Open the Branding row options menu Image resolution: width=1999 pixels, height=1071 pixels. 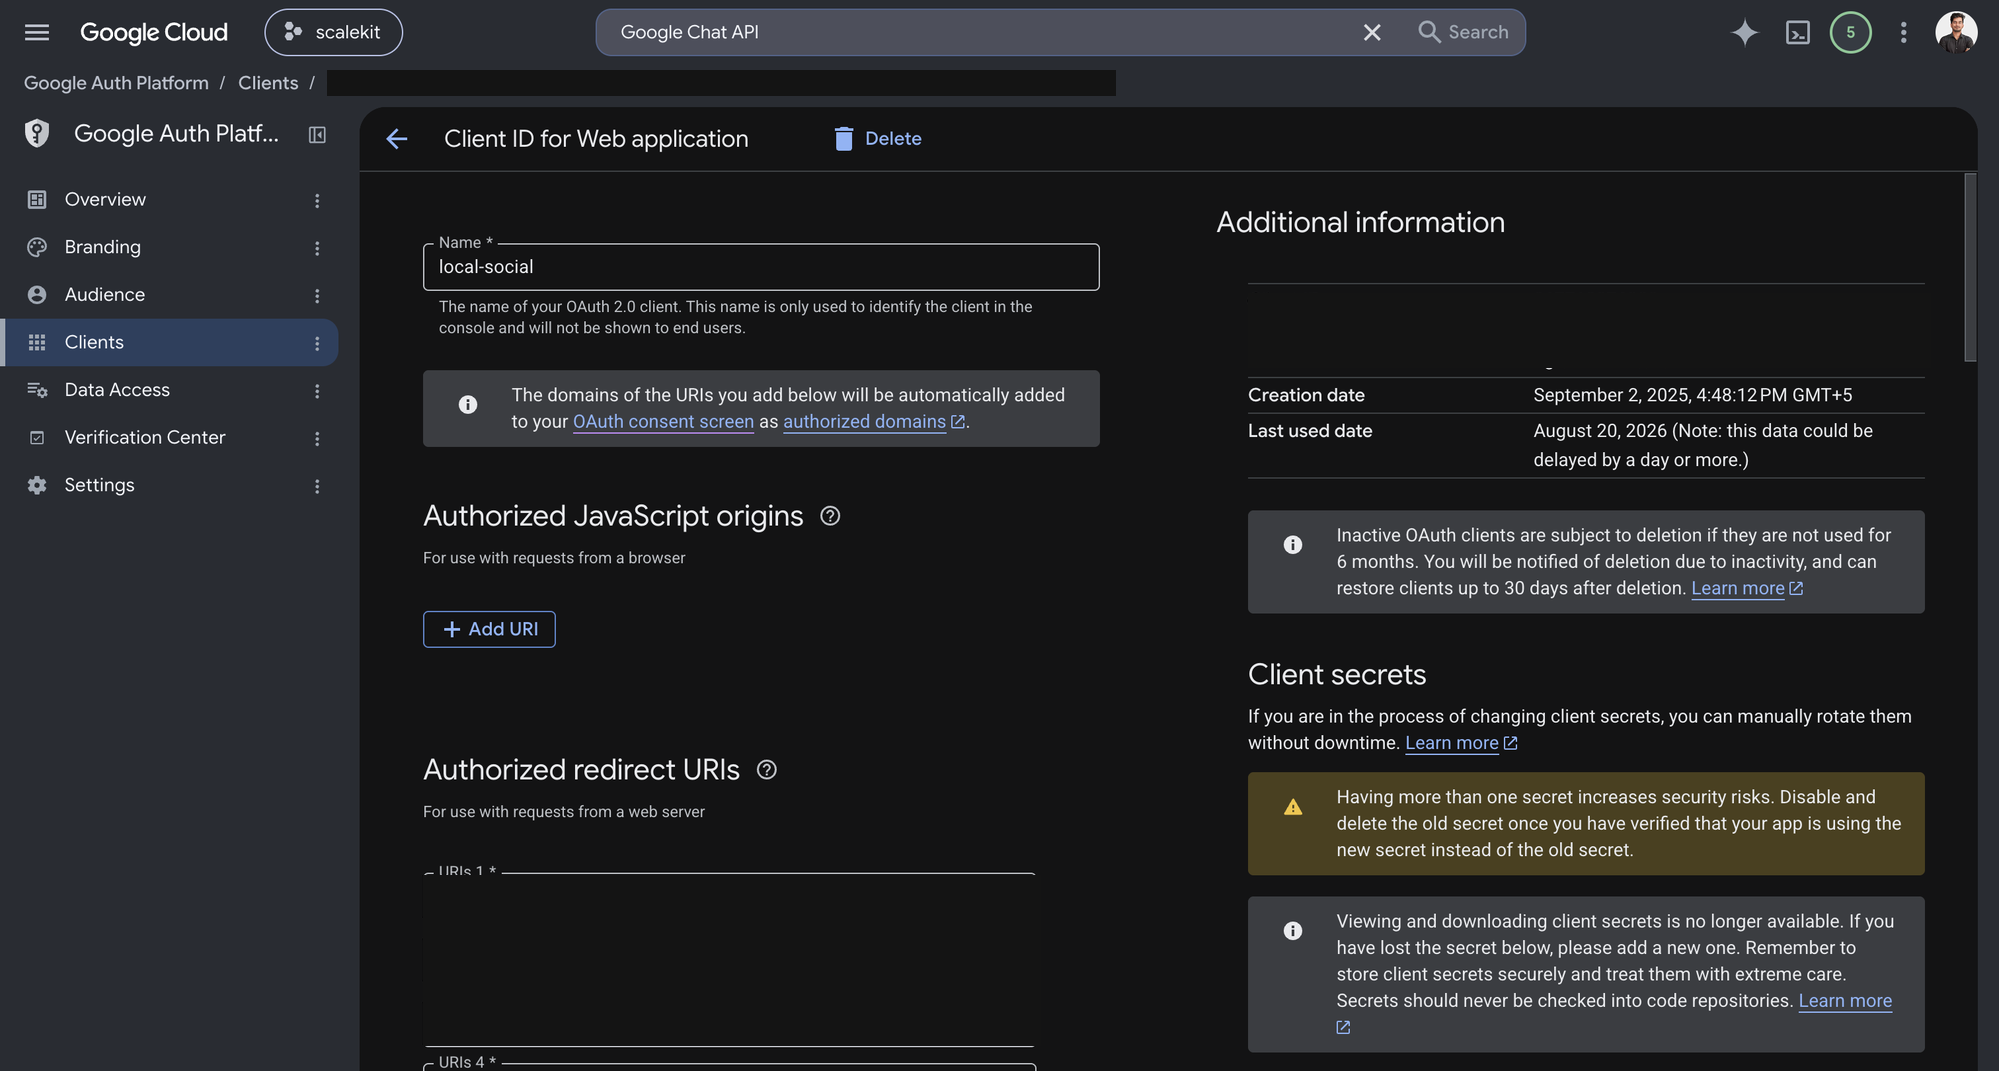tap(317, 248)
